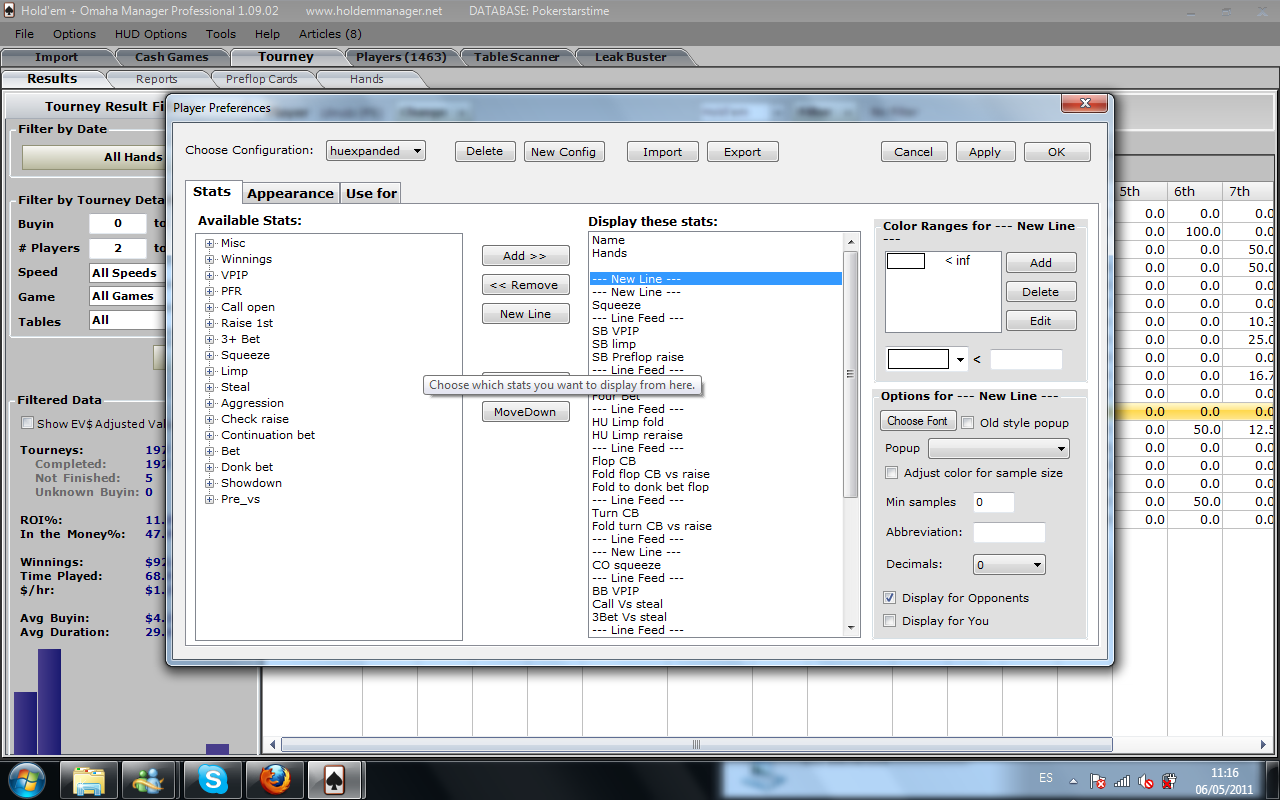
Task: Expand the Misc stats node
Action: (210, 243)
